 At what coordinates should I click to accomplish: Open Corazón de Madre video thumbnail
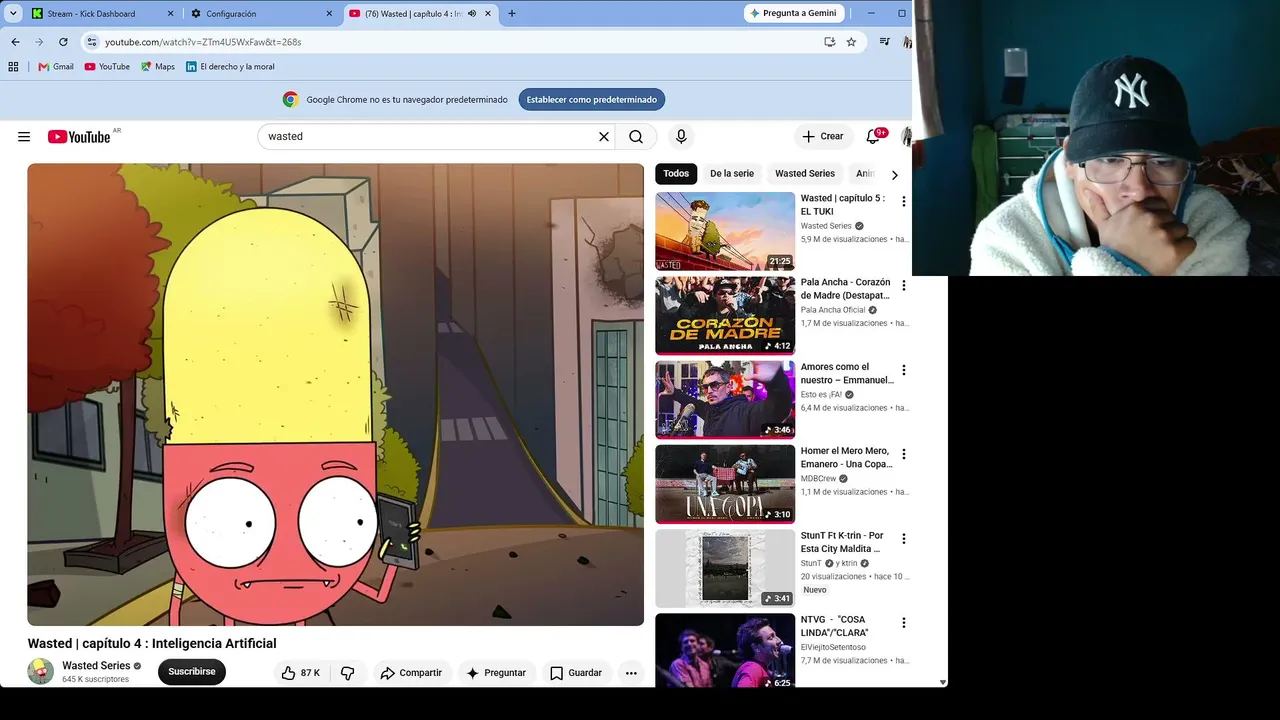(725, 316)
